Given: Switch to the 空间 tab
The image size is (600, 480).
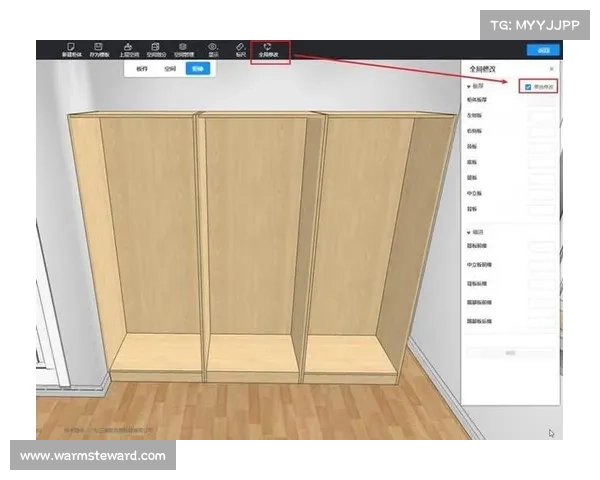Looking at the screenshot, I should pyautogui.click(x=171, y=70).
